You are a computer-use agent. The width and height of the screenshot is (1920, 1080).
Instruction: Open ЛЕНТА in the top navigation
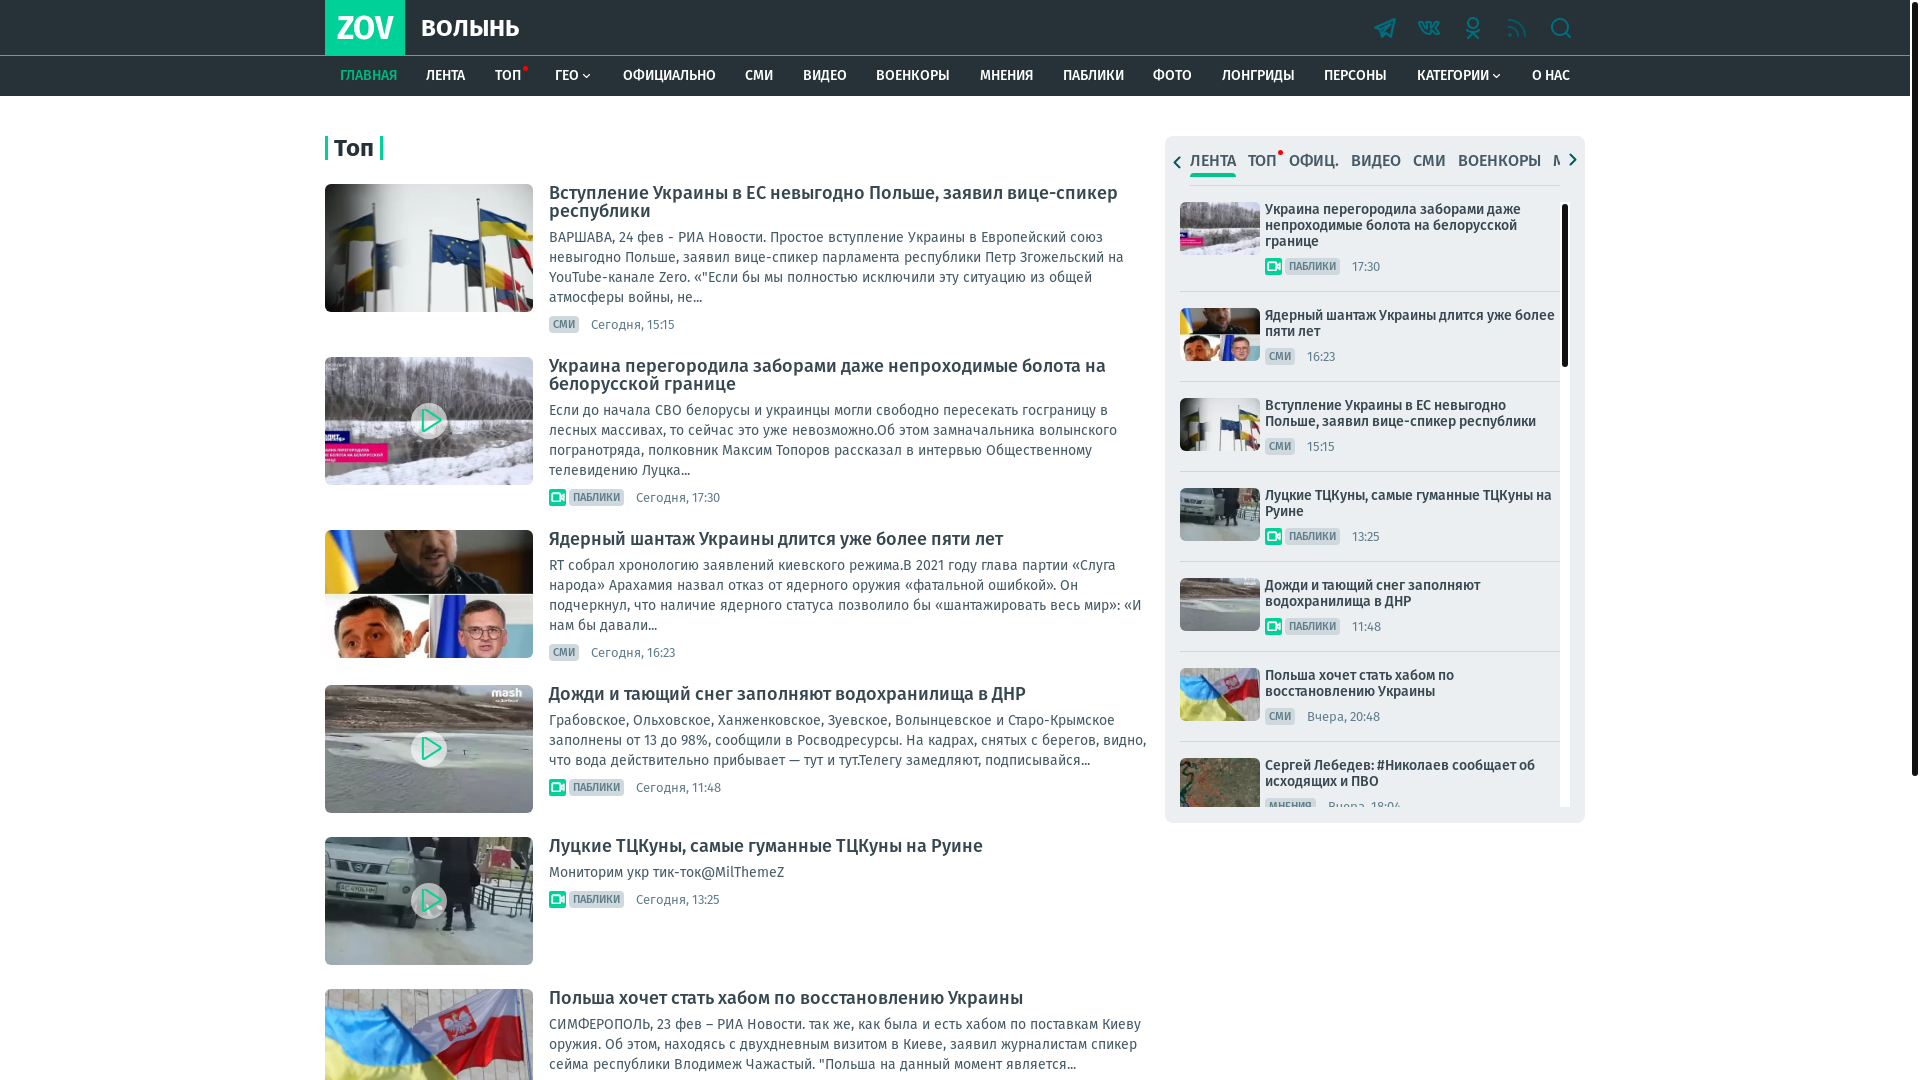[x=445, y=76]
